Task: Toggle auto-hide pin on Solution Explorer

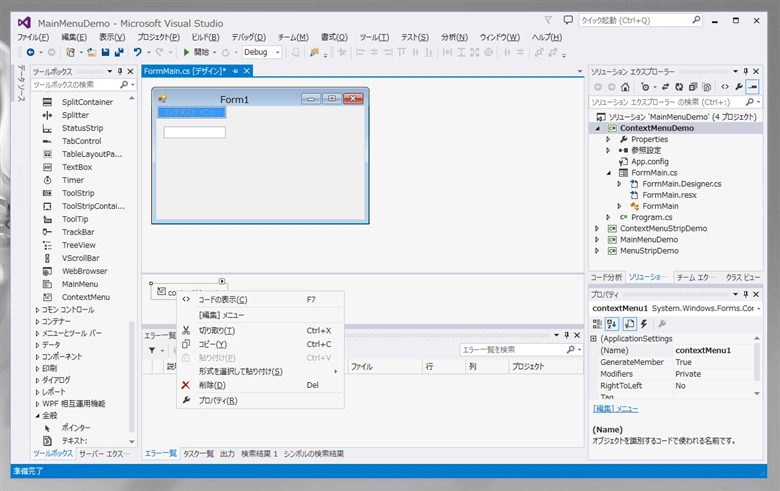Action: tap(745, 72)
